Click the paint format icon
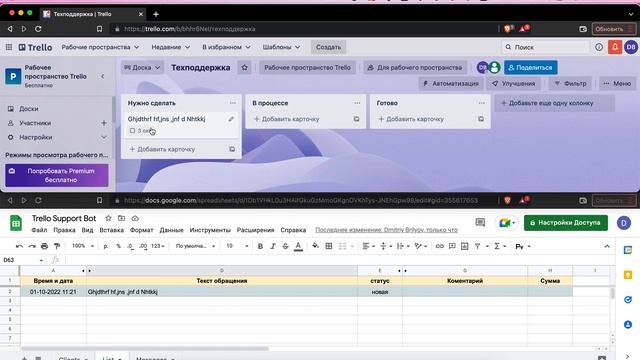This screenshot has width=640, height=360. pyautogui.click(x=57, y=246)
